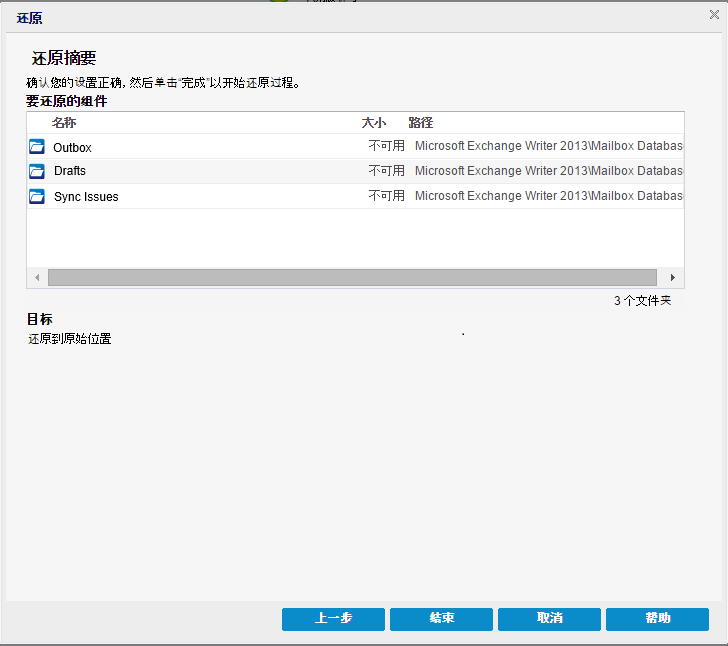
Task: Click the horizontal scrollbar thumb
Action: click(352, 278)
